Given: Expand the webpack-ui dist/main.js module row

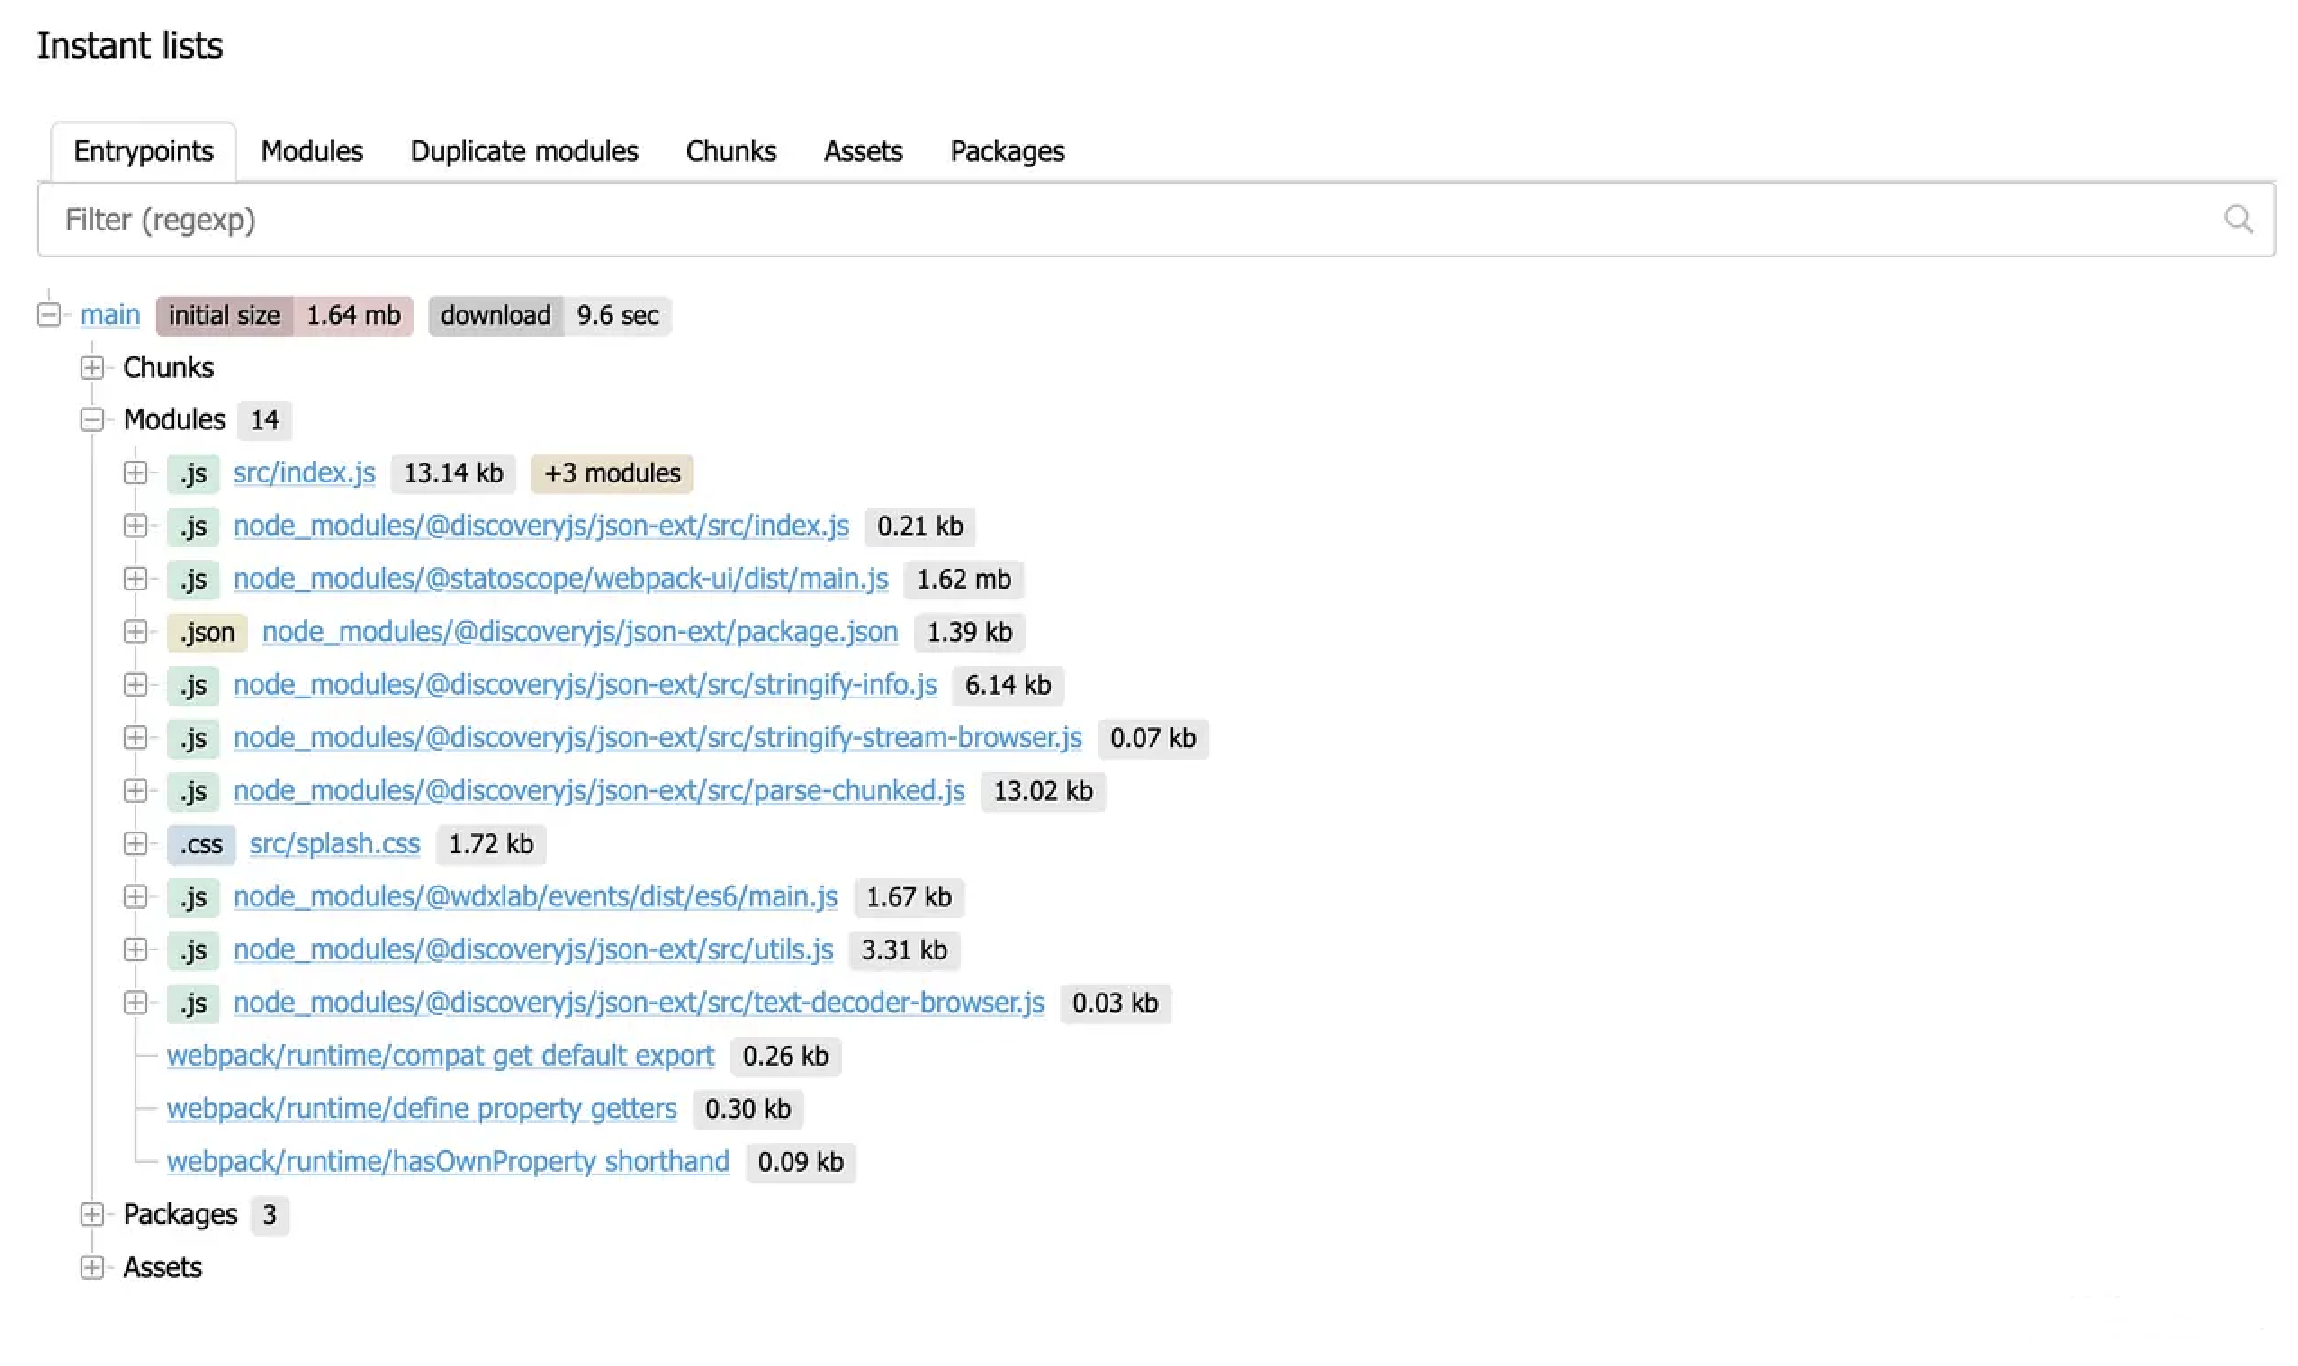Looking at the screenshot, I should [x=136, y=579].
